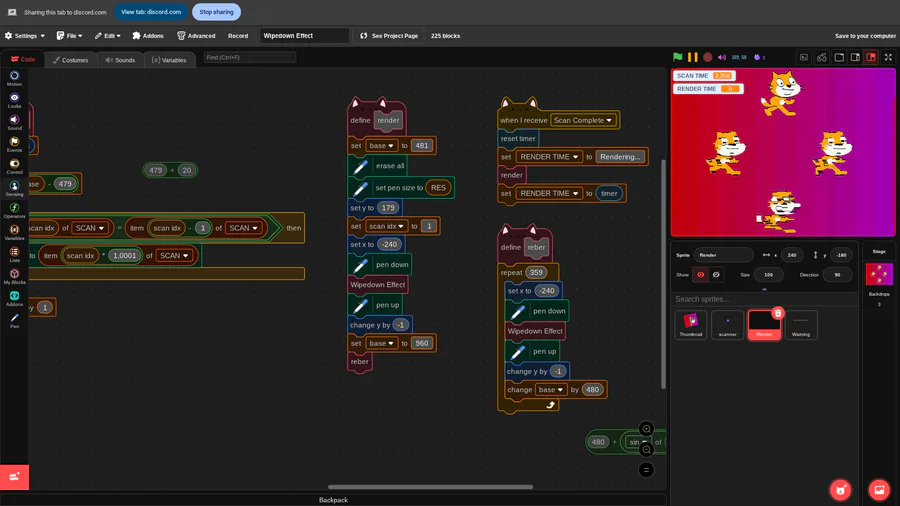Click the project title field Wipedown Effect
900x506 pixels.
304,36
